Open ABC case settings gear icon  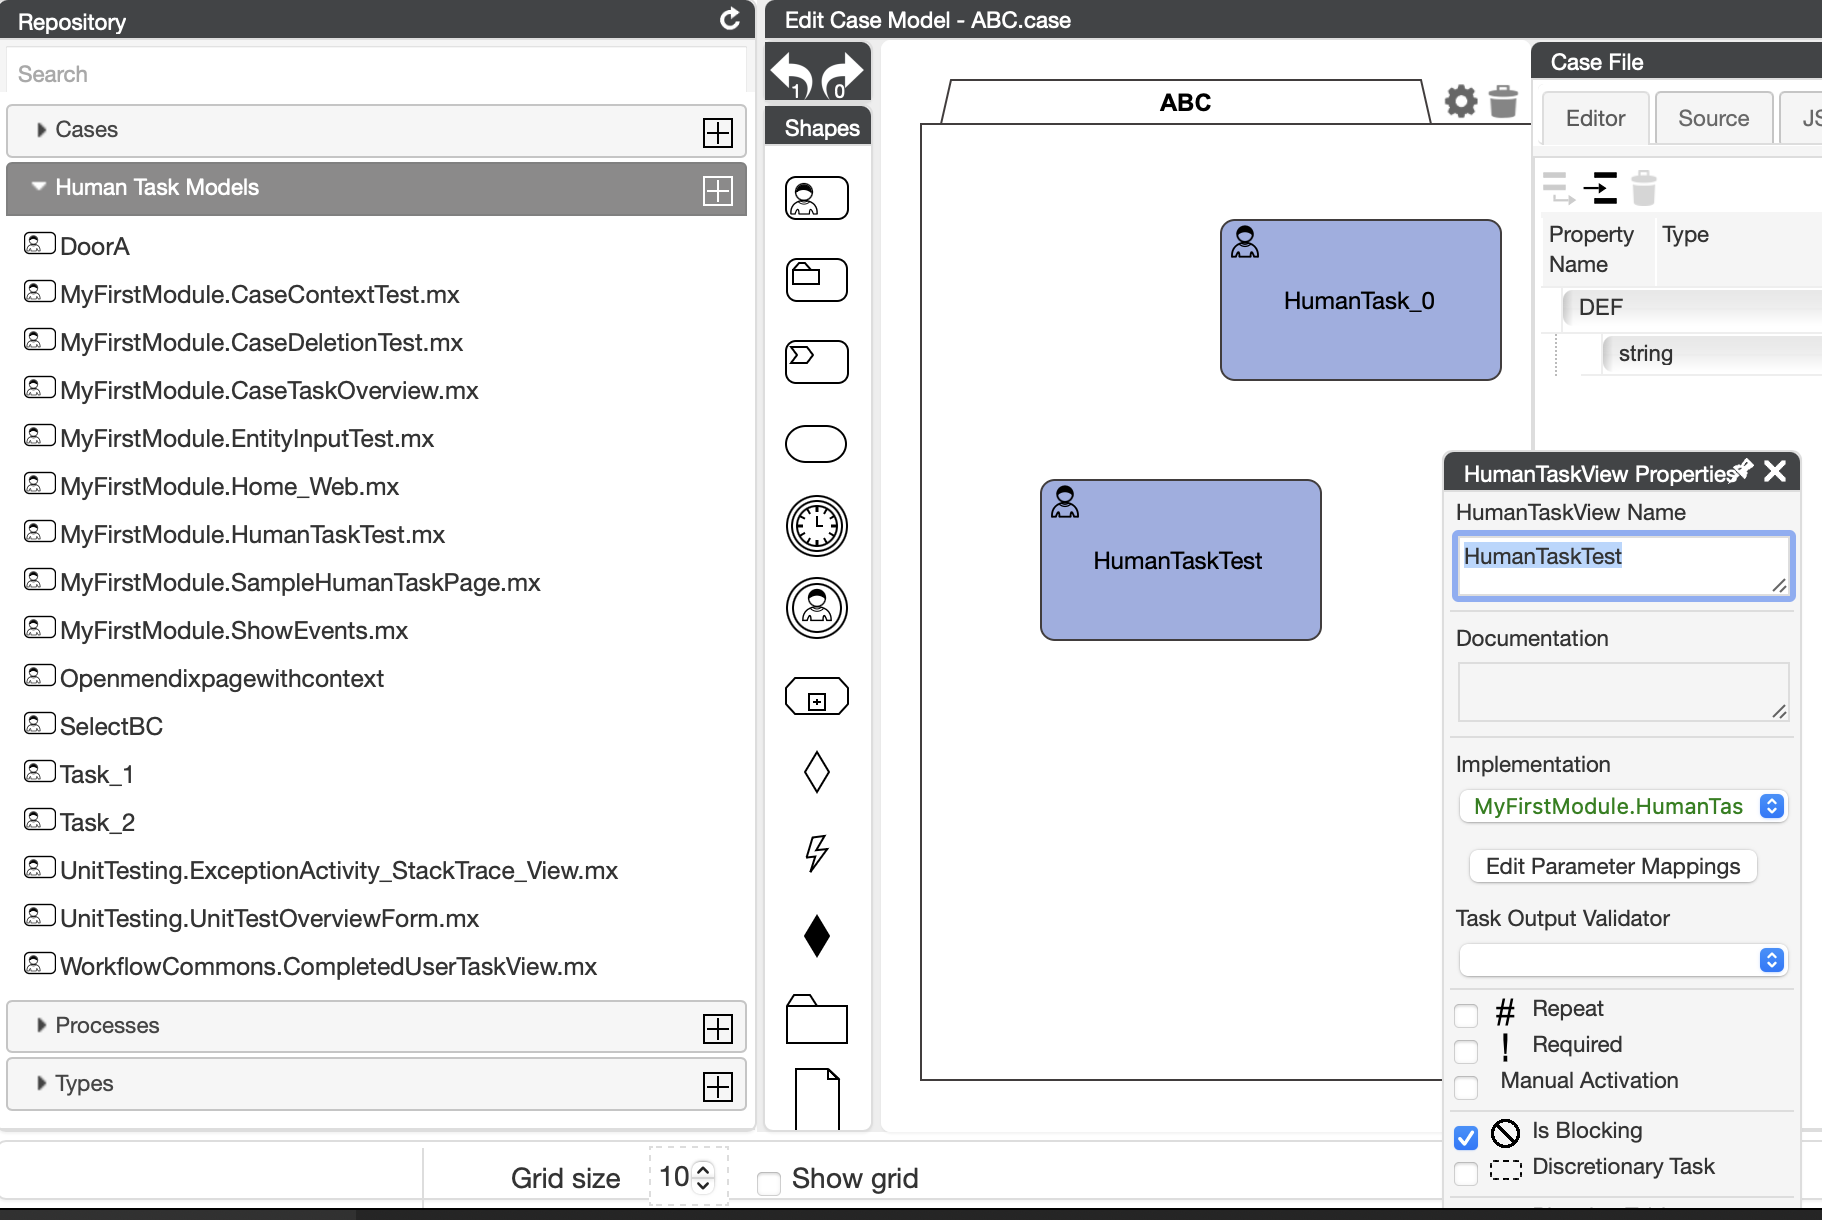(x=1461, y=101)
